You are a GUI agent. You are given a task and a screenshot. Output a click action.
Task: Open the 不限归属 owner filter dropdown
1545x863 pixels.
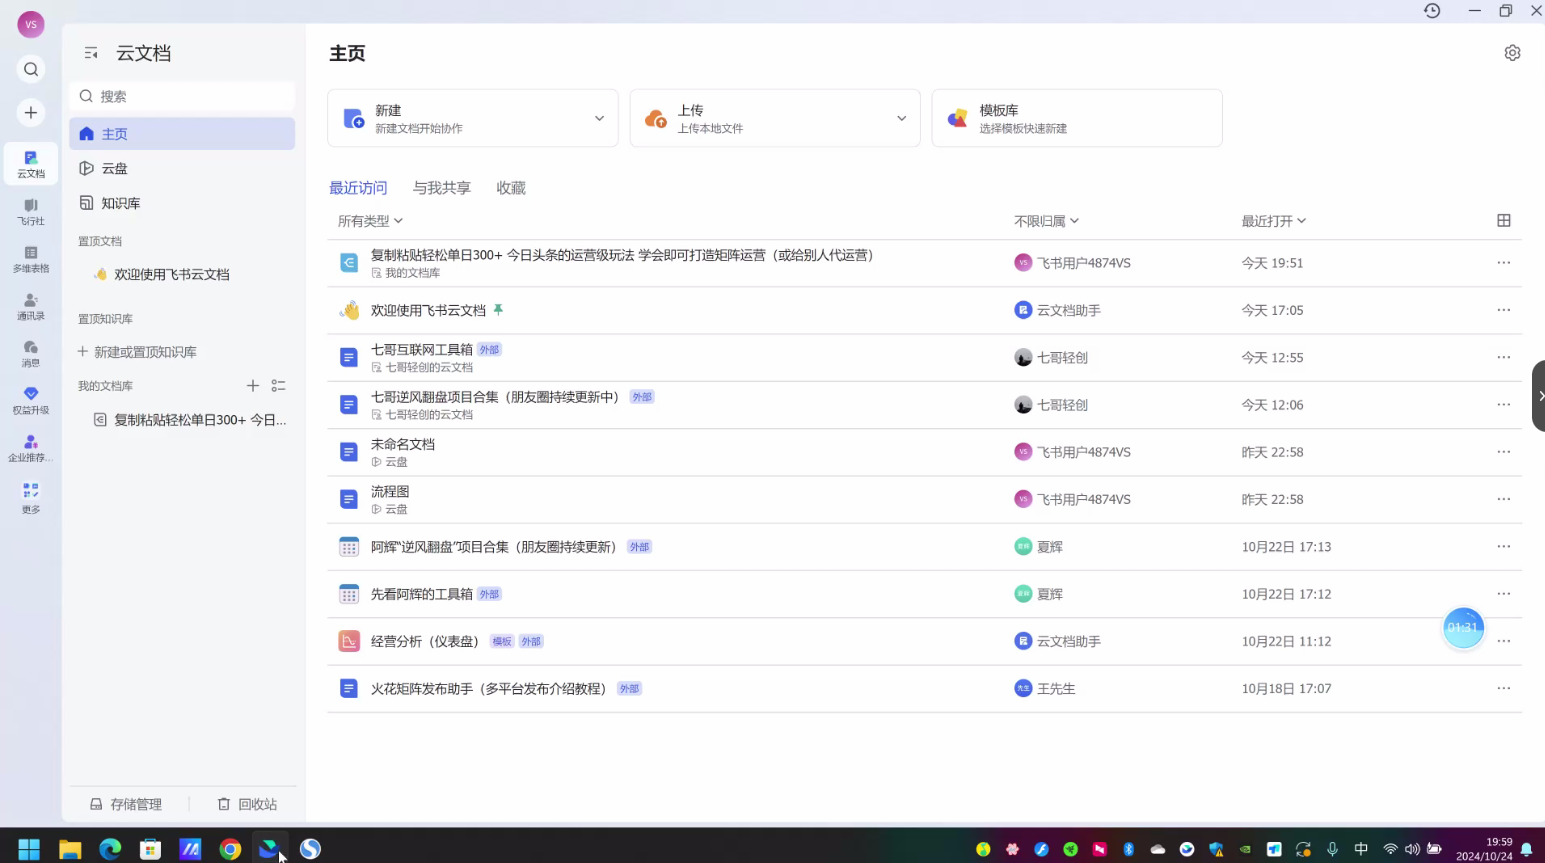coord(1046,221)
